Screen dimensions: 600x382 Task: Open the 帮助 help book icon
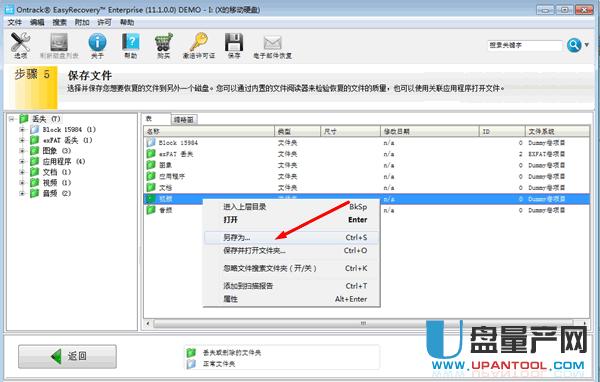tap(130, 42)
